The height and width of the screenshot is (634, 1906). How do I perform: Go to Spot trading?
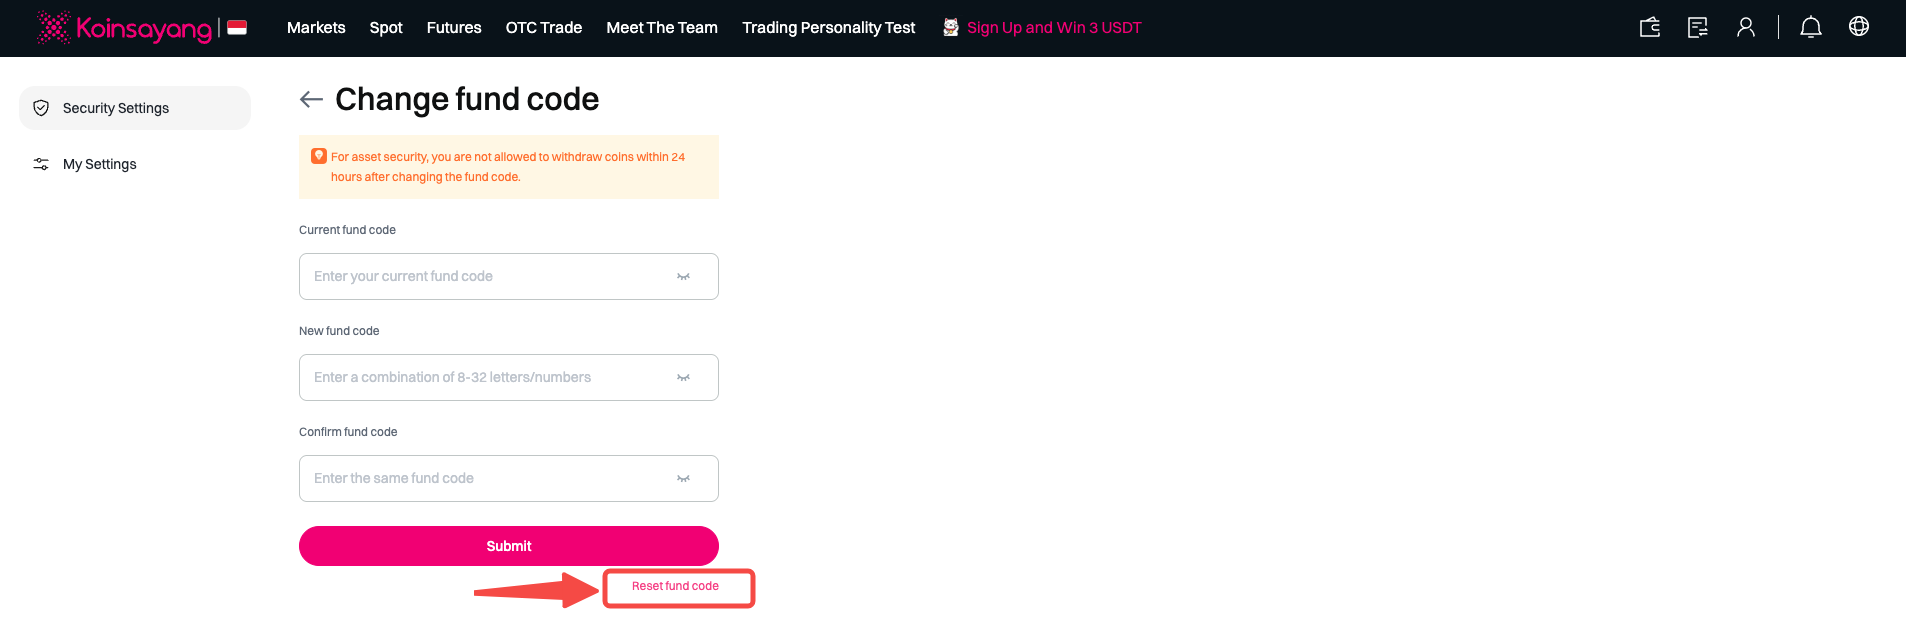[x=386, y=28]
